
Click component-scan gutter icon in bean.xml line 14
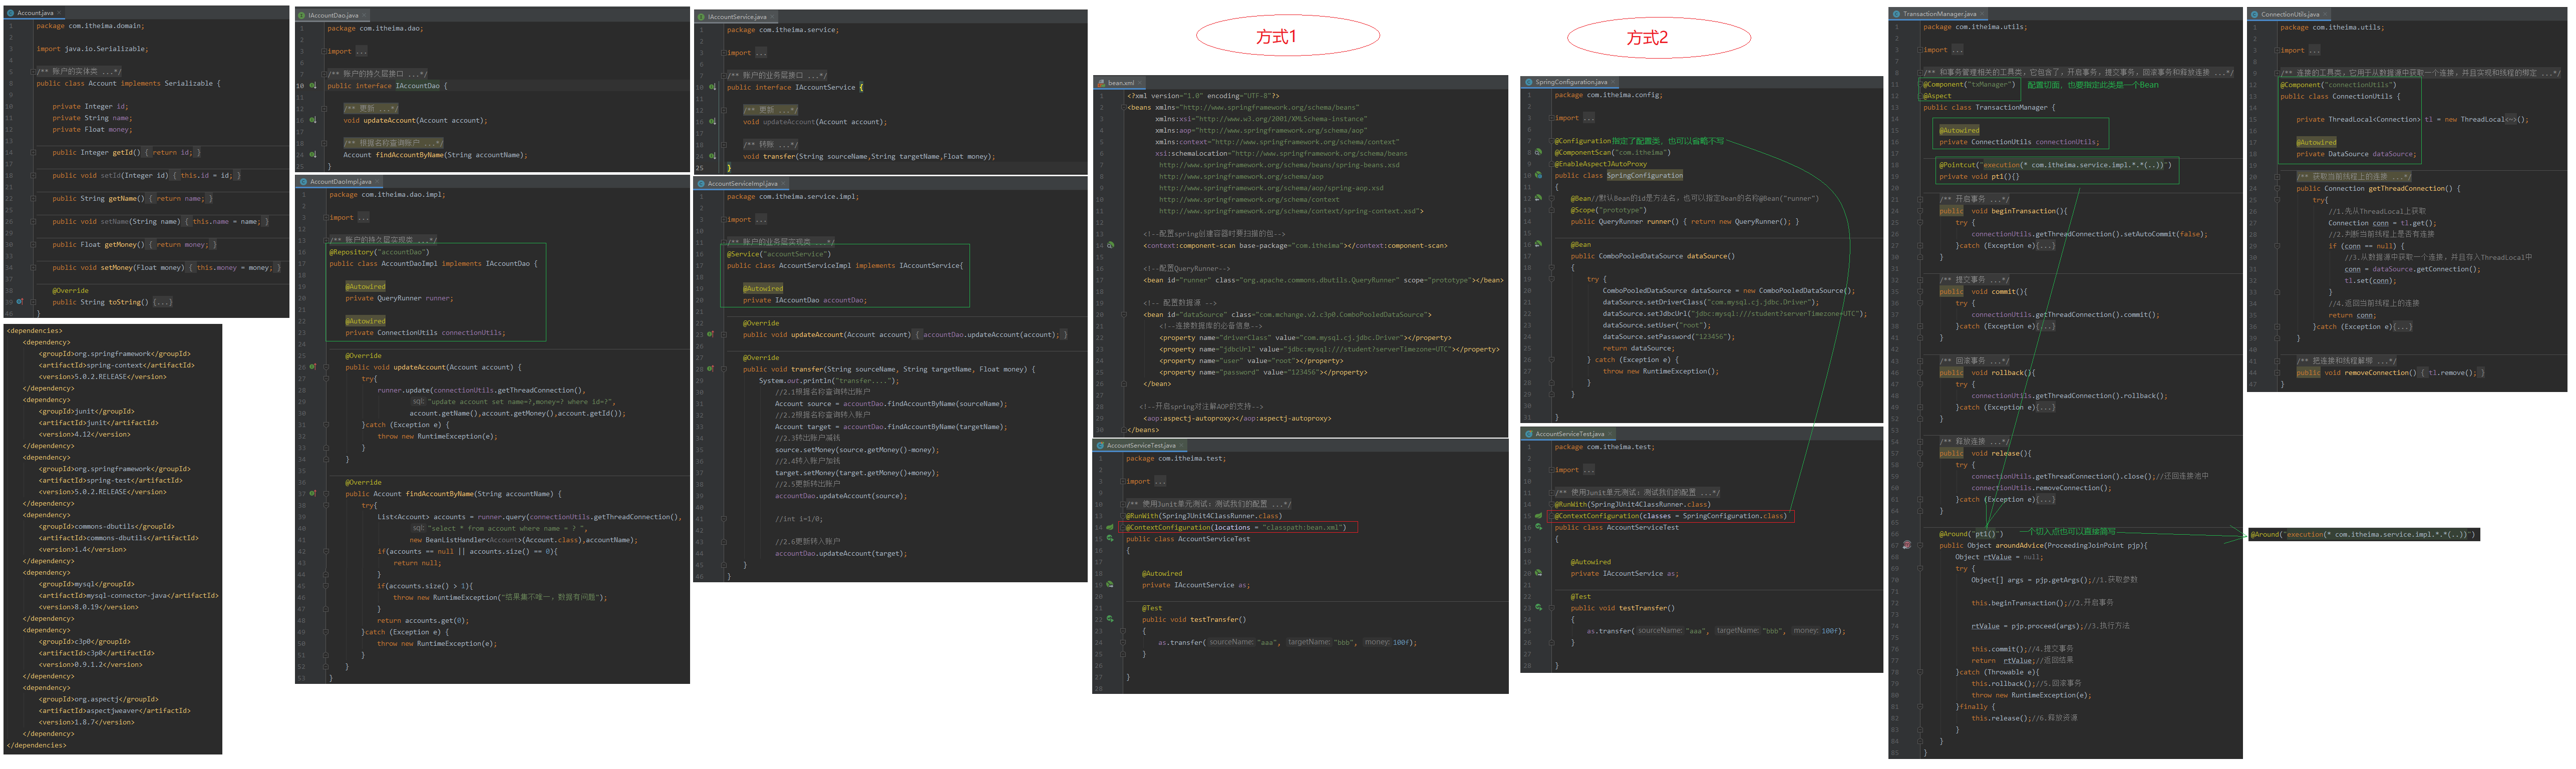(1110, 245)
